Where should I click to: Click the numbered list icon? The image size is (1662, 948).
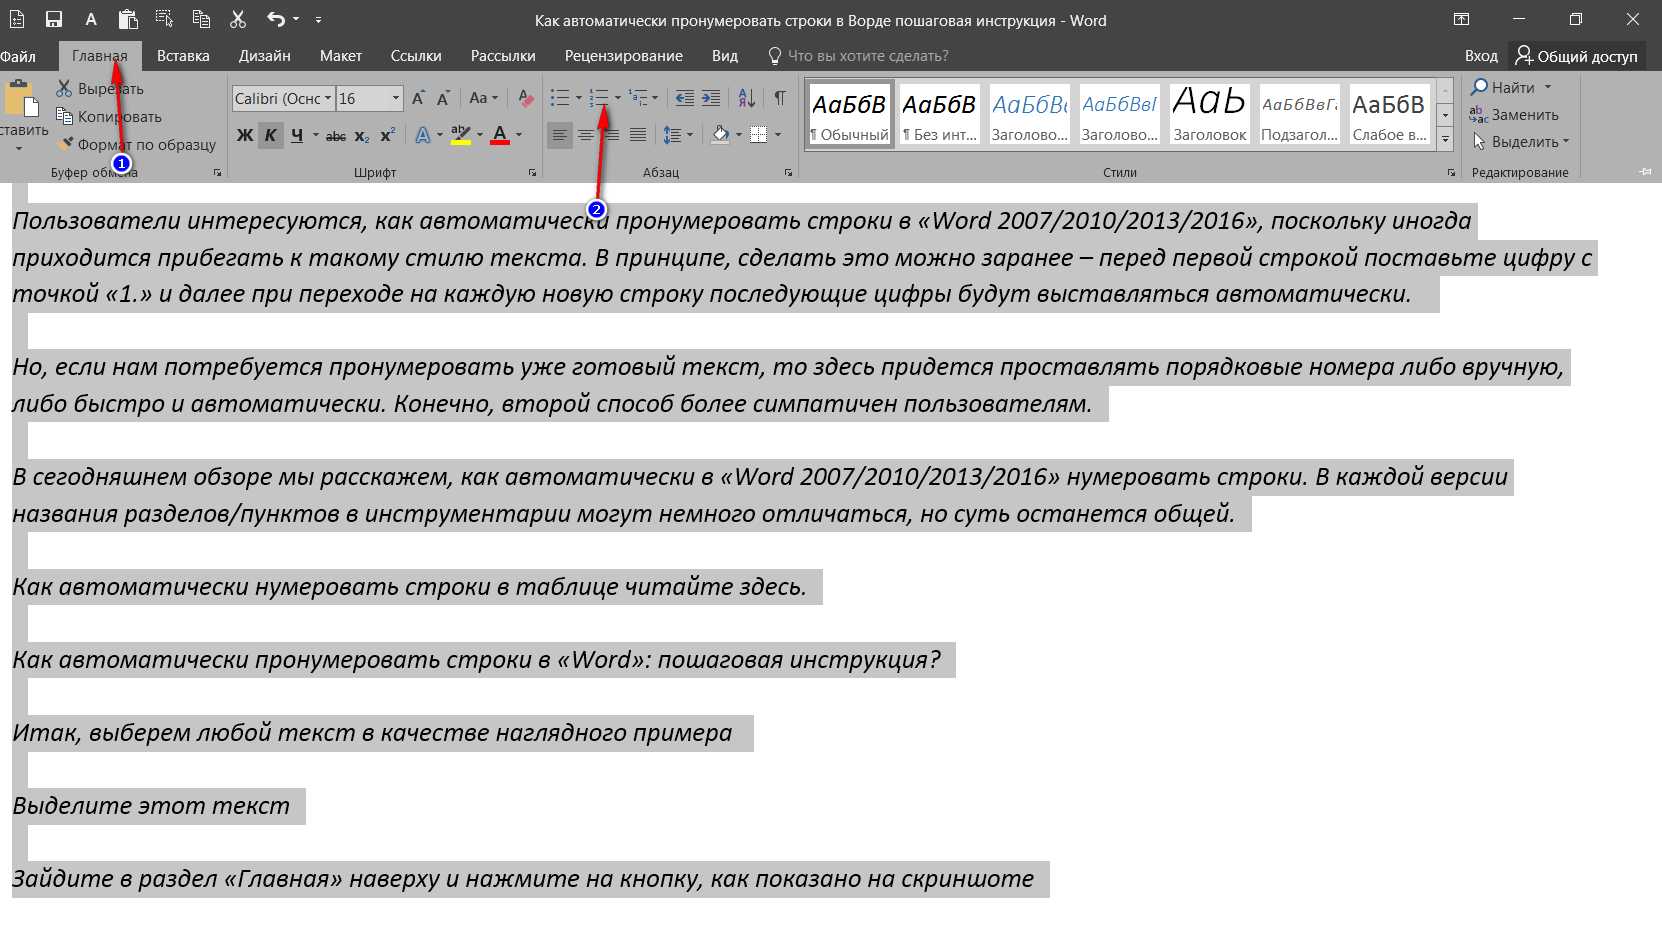tap(599, 98)
